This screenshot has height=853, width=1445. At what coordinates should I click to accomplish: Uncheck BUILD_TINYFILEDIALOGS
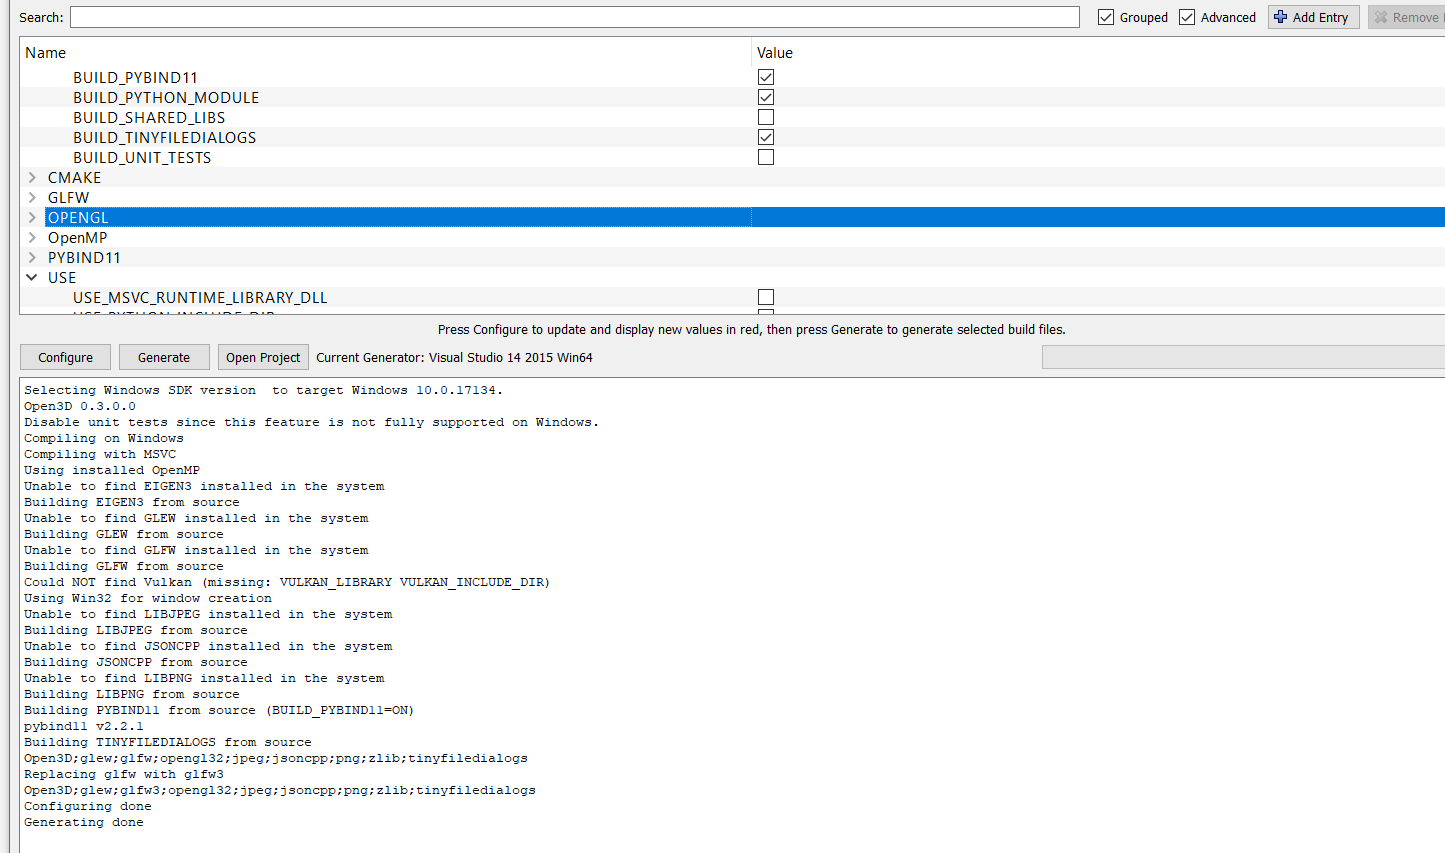(765, 137)
